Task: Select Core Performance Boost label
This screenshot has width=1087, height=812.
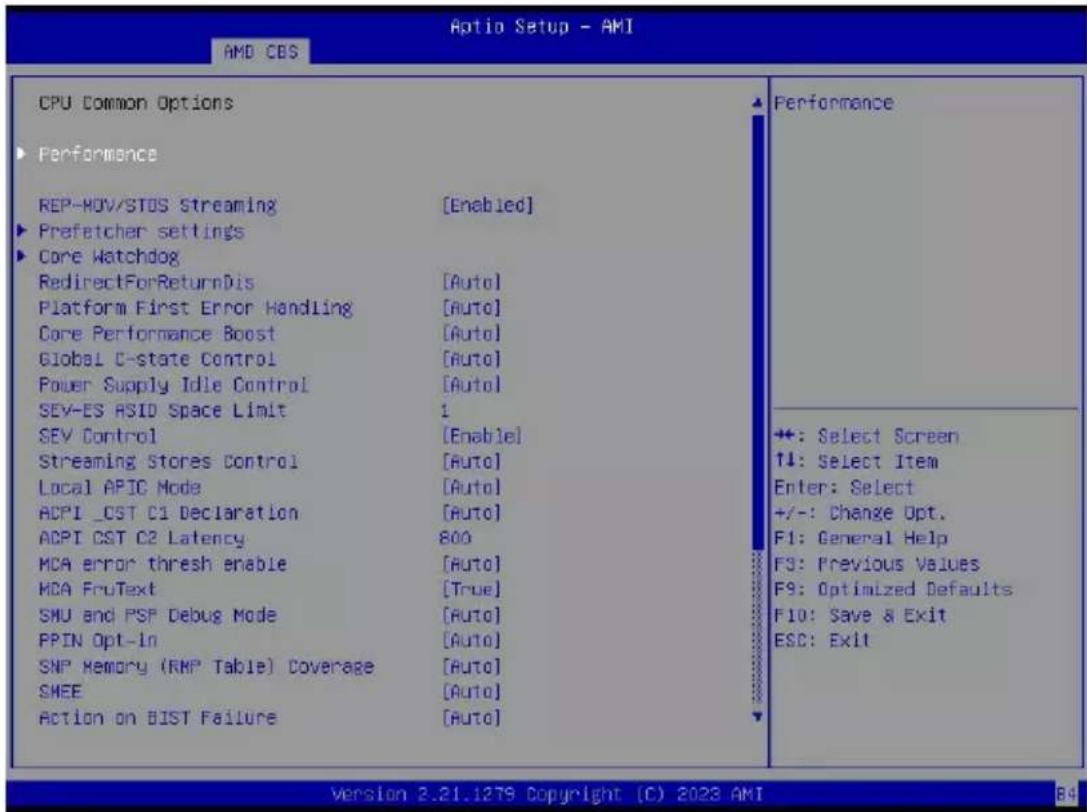Action: [x=157, y=334]
